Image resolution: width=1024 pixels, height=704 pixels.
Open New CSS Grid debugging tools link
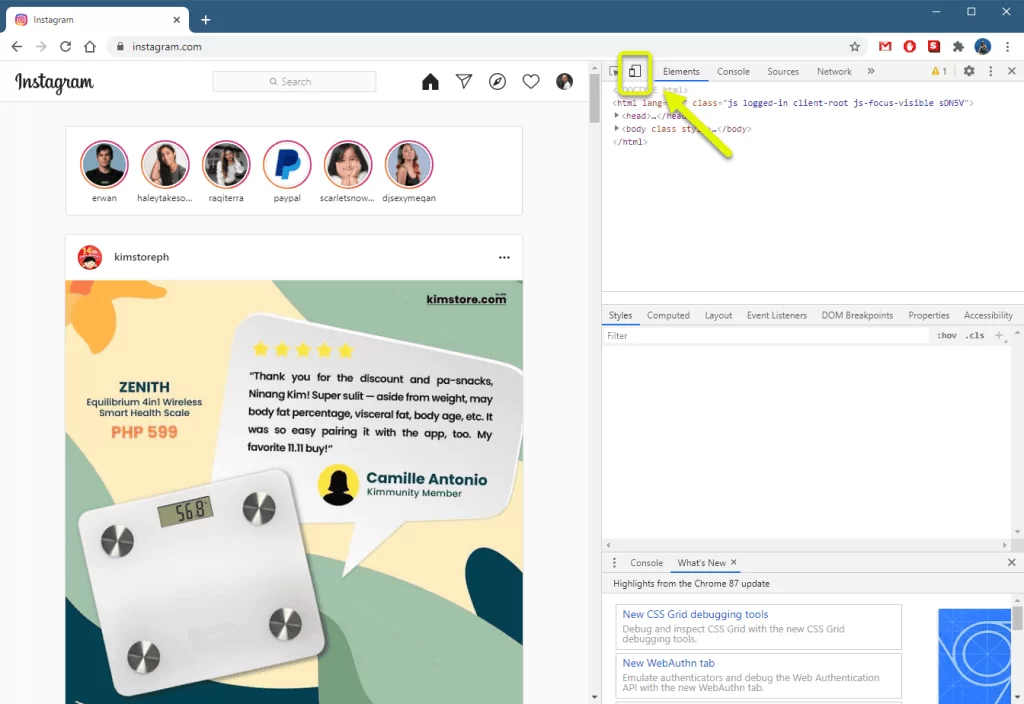695,615
